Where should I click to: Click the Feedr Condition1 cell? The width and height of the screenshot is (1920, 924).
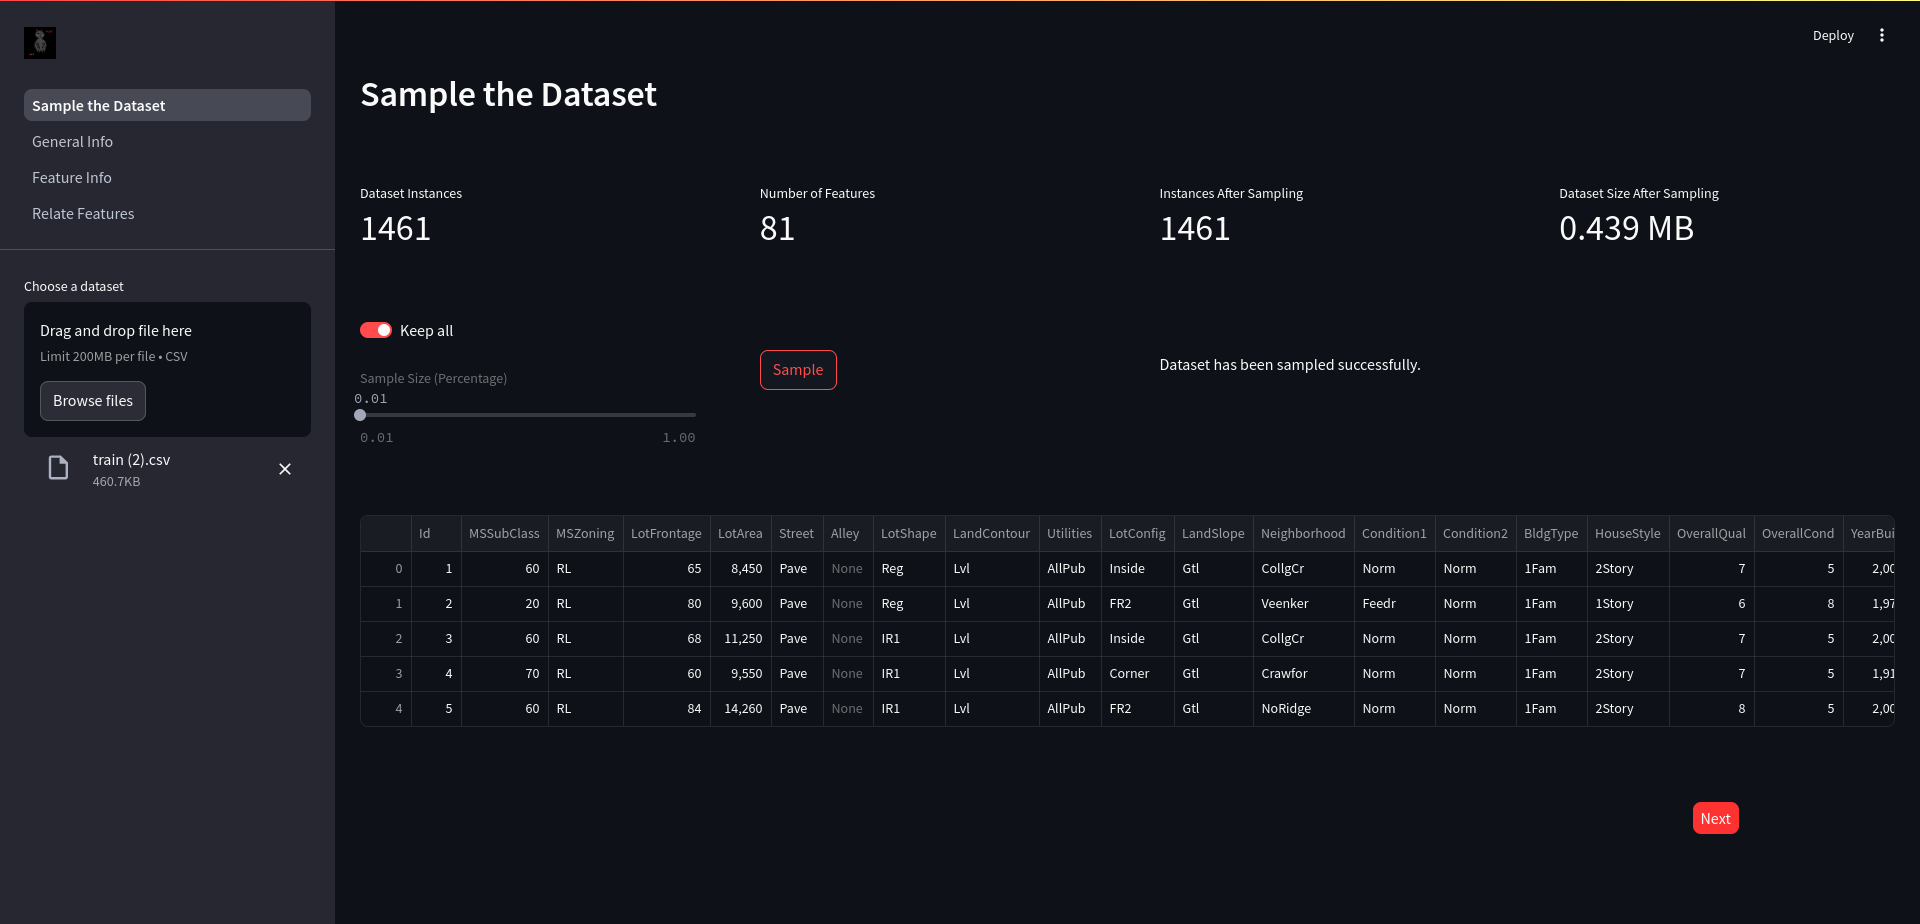pos(1394,604)
